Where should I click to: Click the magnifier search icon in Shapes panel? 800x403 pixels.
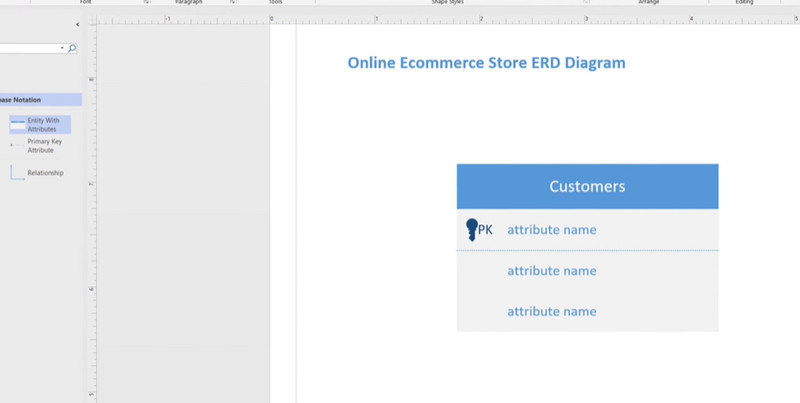tap(72, 48)
